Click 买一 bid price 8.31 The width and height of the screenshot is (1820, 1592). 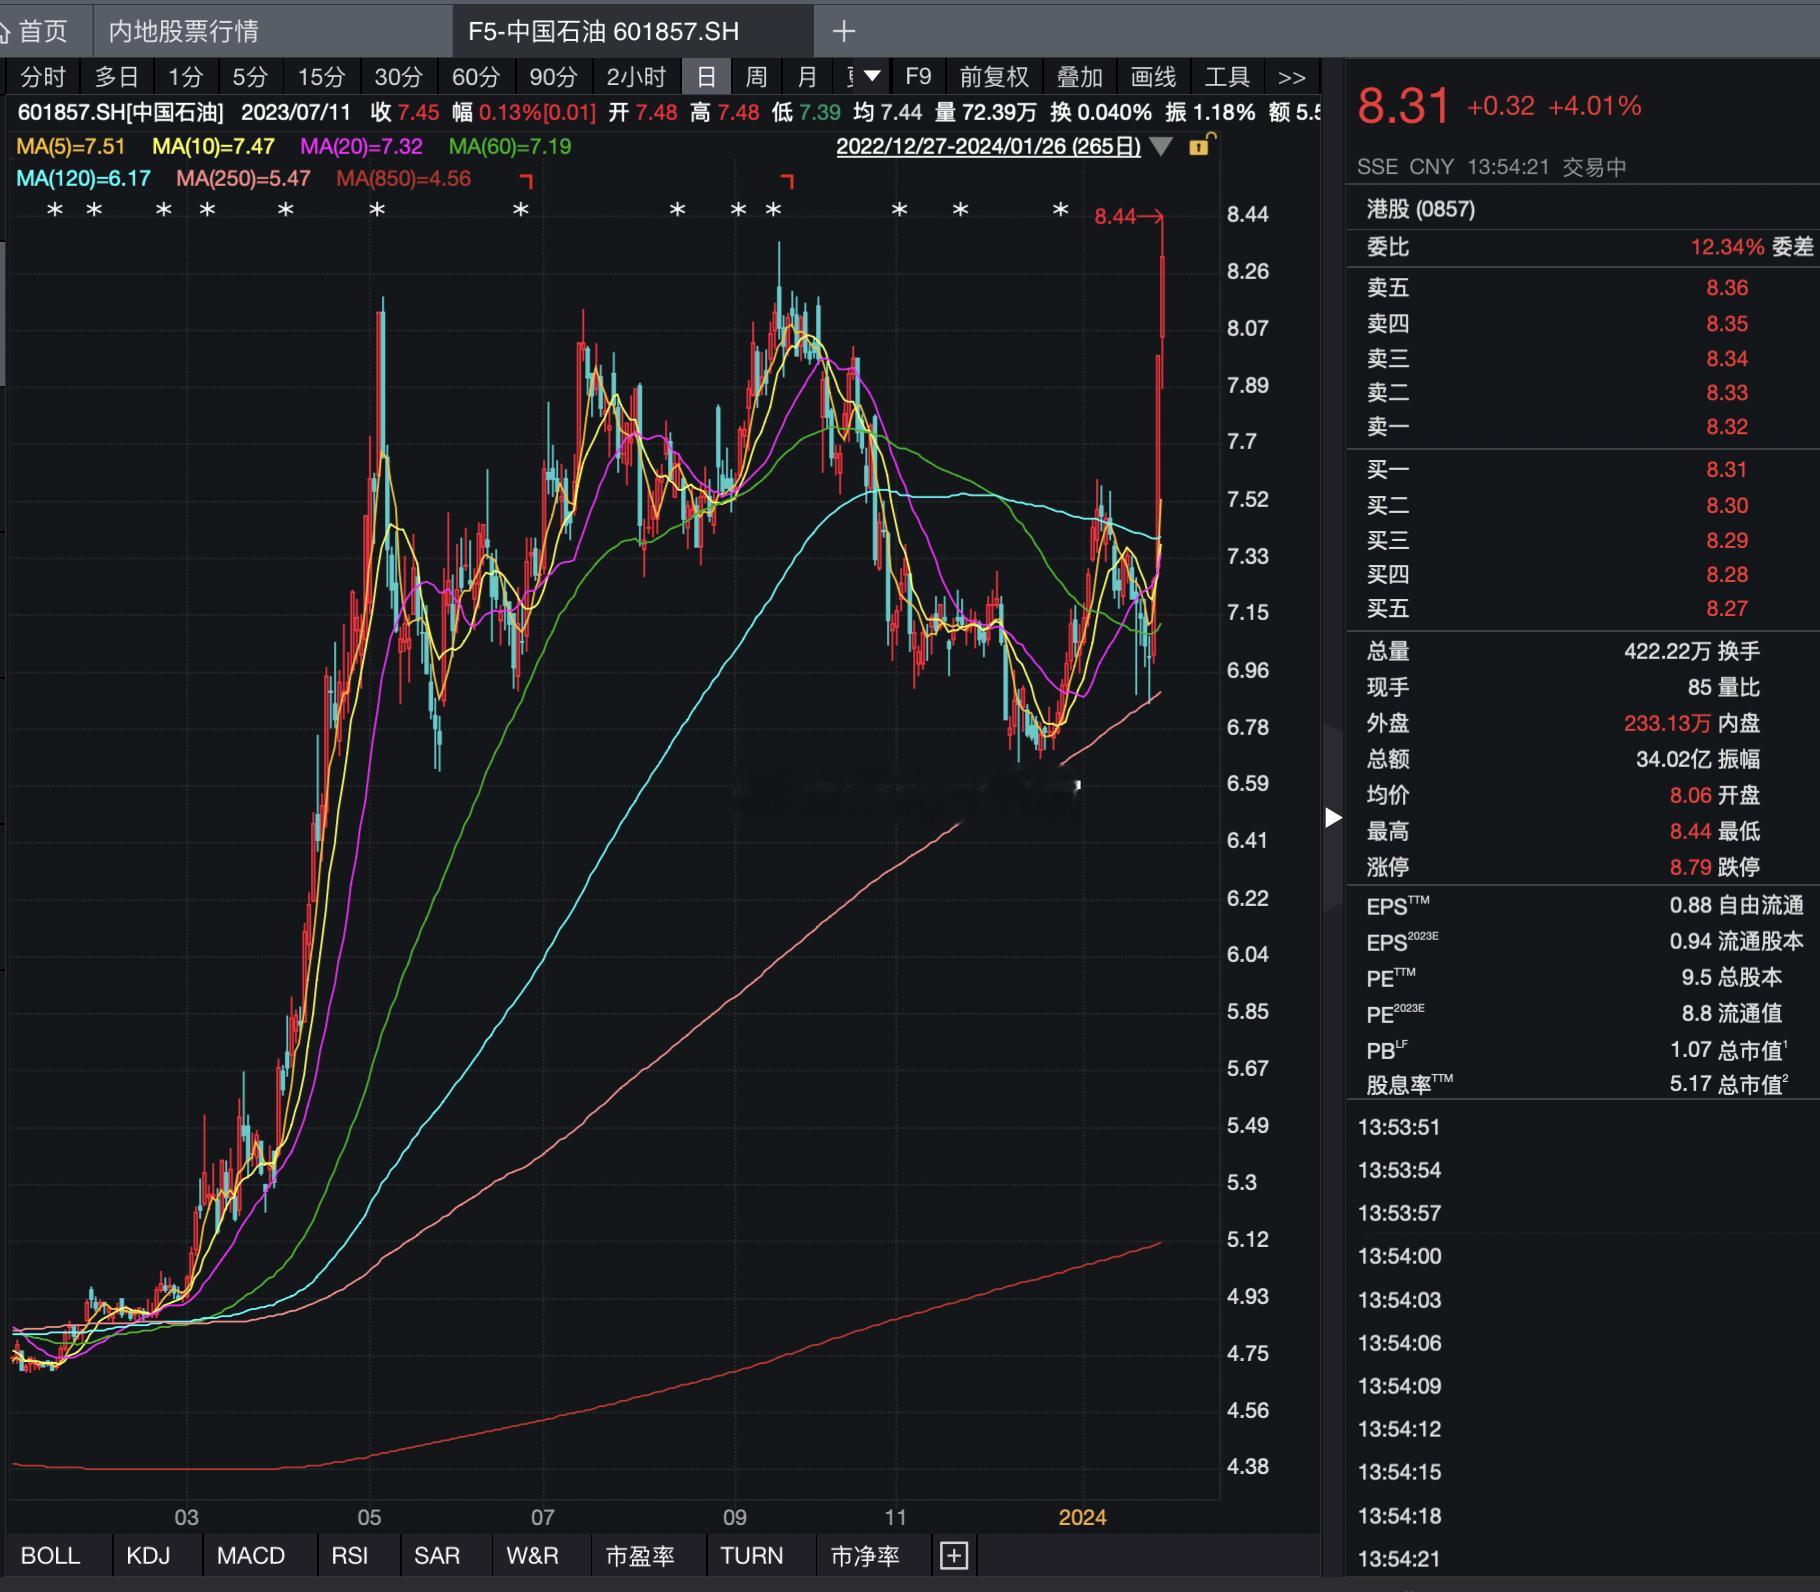(x=1727, y=470)
